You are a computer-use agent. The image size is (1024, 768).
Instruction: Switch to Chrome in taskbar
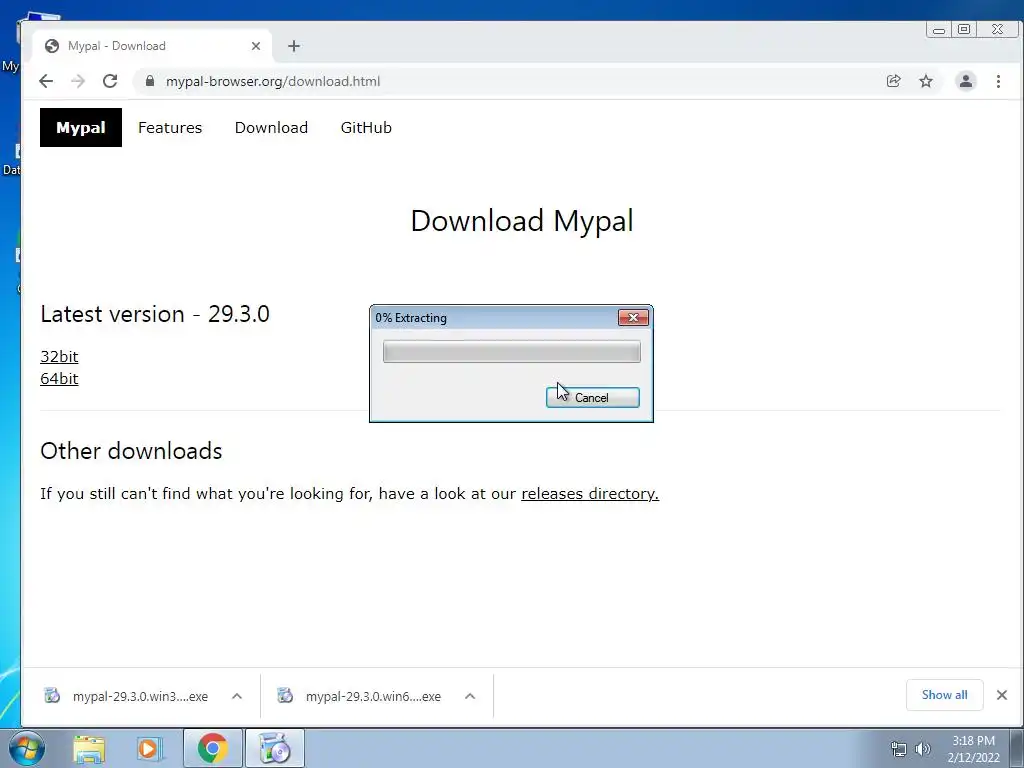[x=212, y=748]
